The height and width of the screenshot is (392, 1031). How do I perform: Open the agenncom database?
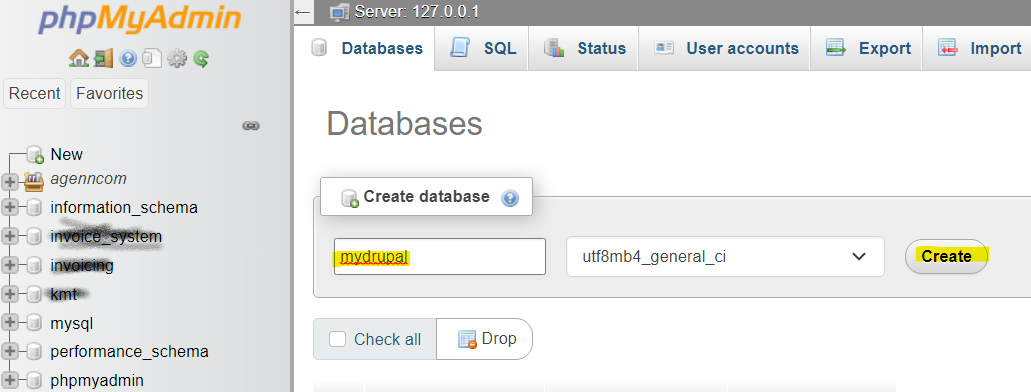88,179
